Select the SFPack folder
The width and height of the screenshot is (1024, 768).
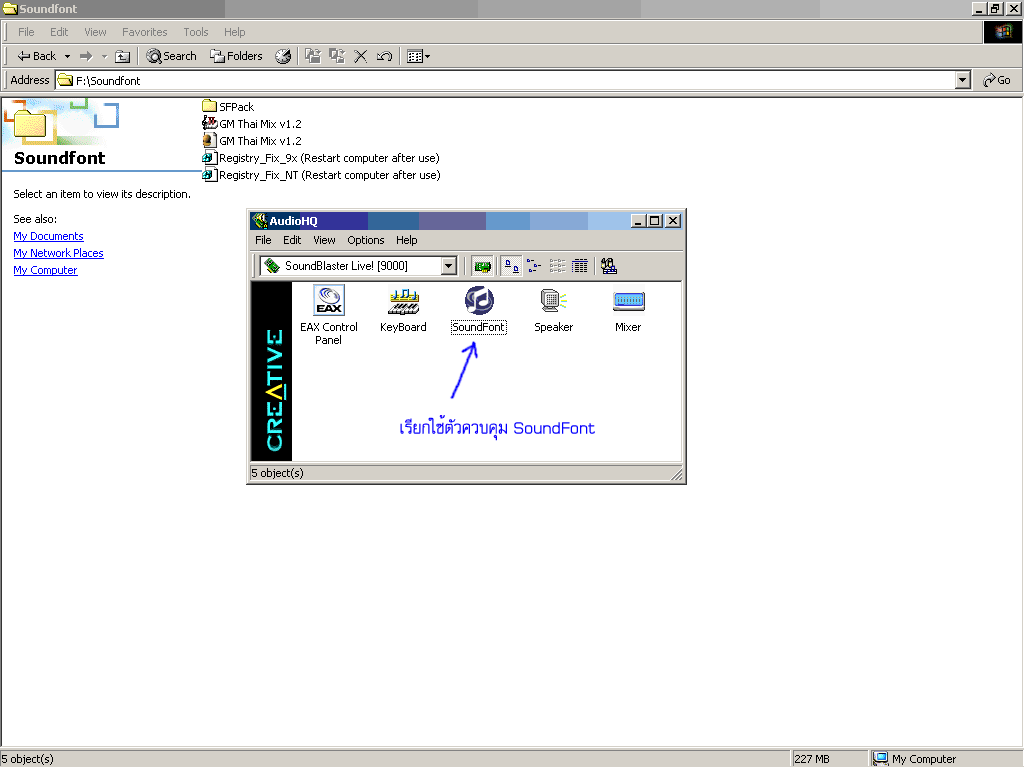228,106
